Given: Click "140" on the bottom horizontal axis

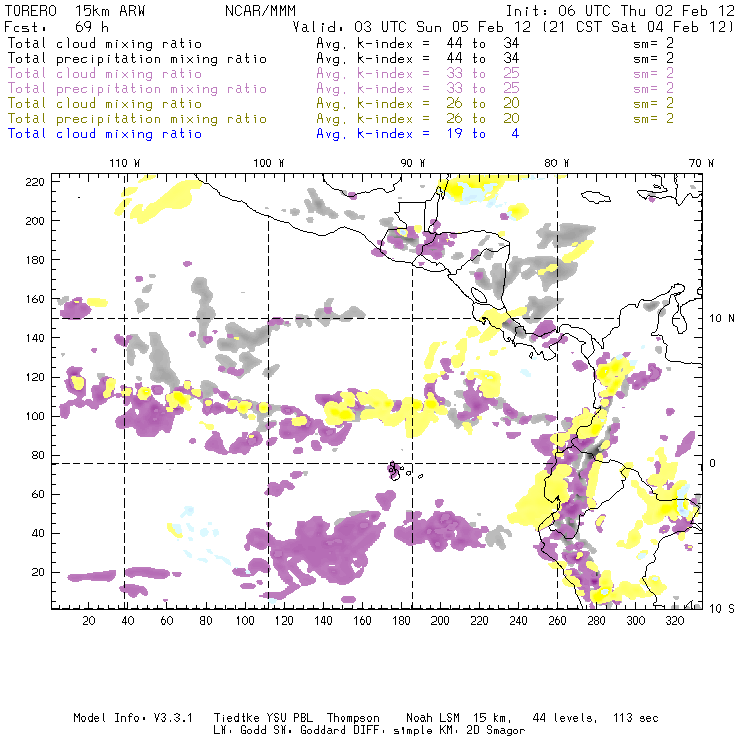Looking at the screenshot, I should coord(323,621).
